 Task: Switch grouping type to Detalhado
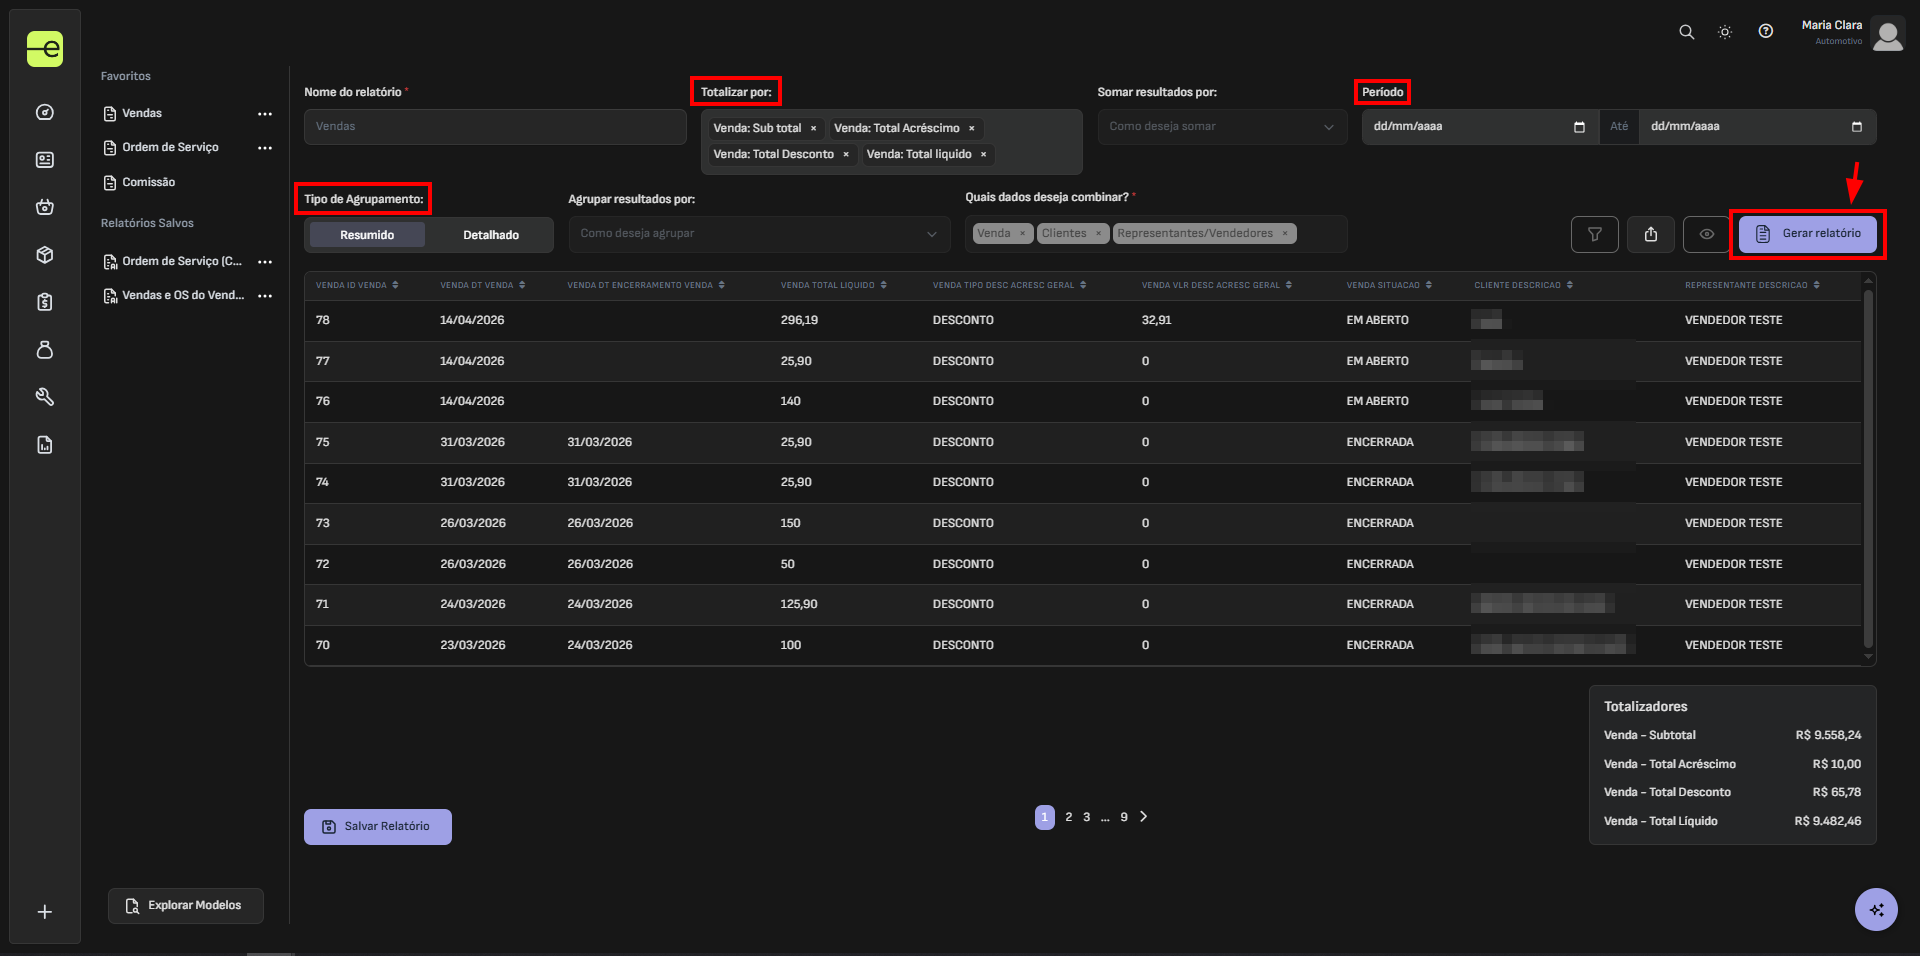coord(490,235)
